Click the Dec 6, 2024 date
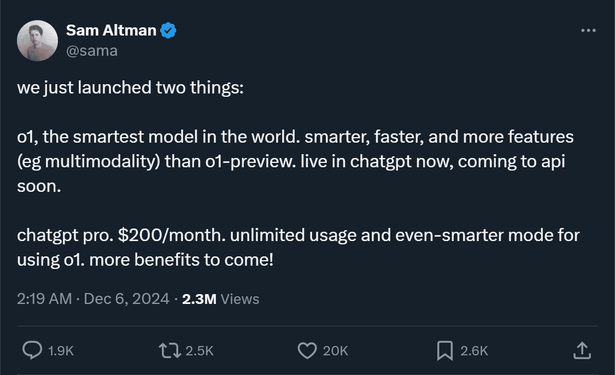This screenshot has width=615, height=375. (x=126, y=299)
